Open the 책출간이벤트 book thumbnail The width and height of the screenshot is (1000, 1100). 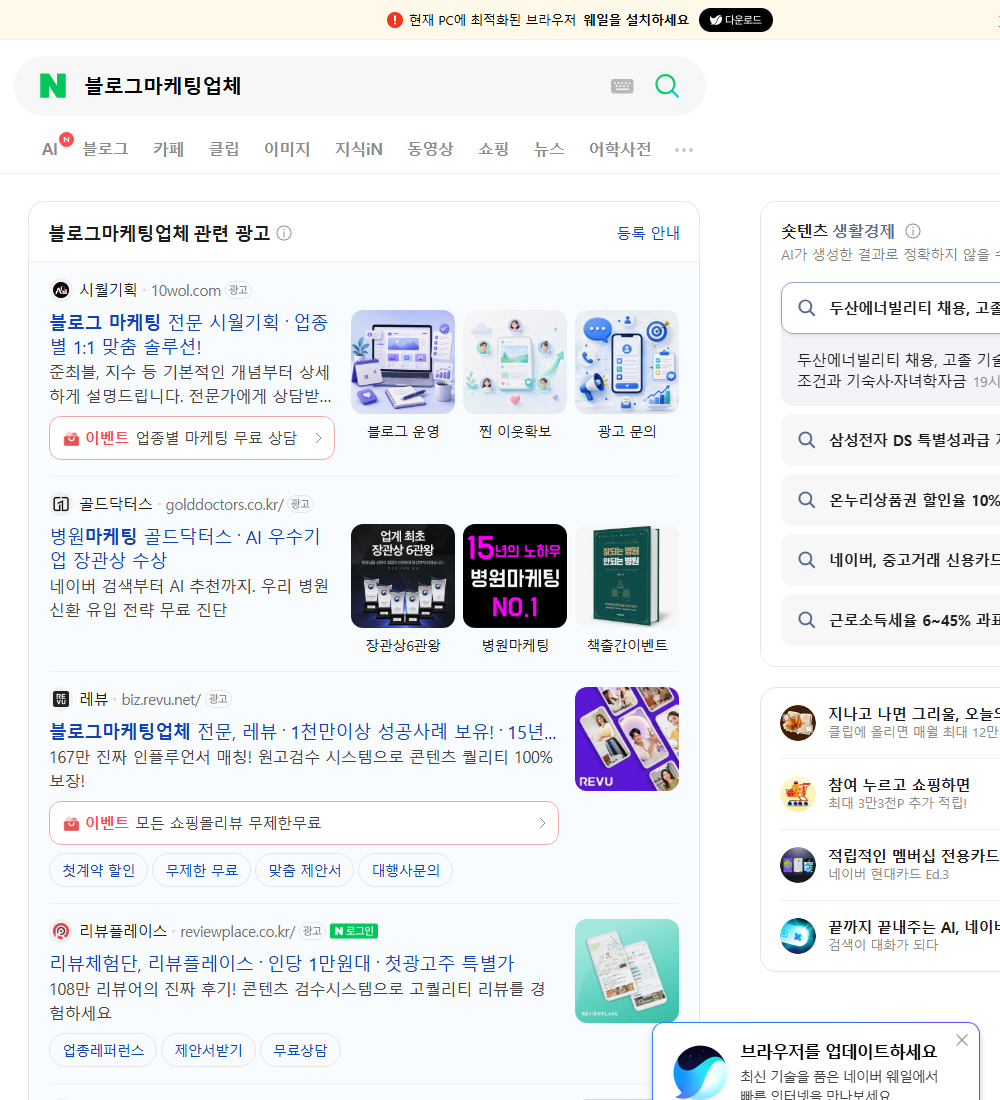click(x=627, y=576)
